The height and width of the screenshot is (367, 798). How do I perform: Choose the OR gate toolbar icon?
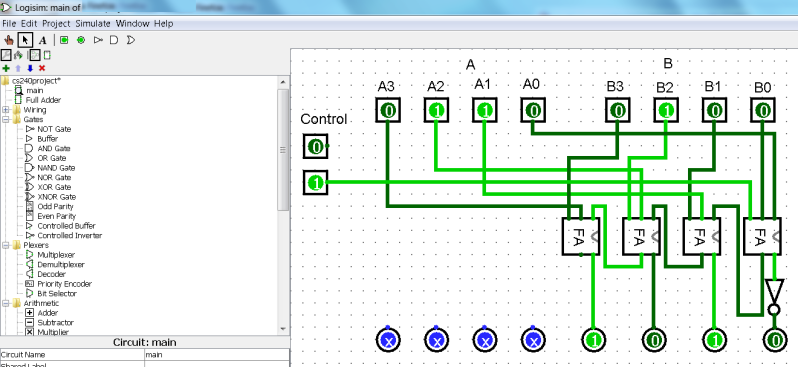[130, 40]
